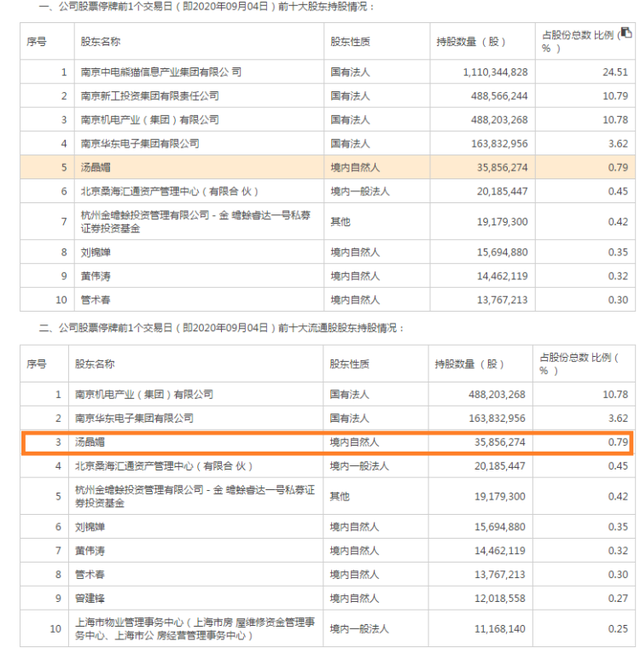Click 持股数量（股）header in 前十大股东 table
This screenshot has height=648, width=640.
click(x=471, y=42)
